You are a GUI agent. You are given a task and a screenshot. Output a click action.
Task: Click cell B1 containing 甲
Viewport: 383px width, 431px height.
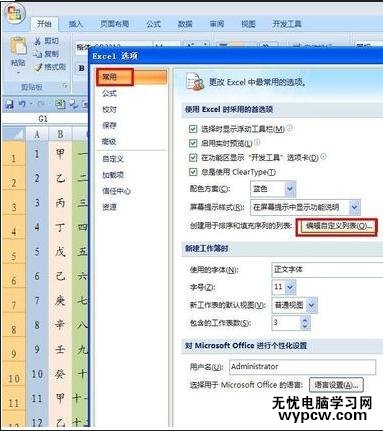(x=60, y=154)
